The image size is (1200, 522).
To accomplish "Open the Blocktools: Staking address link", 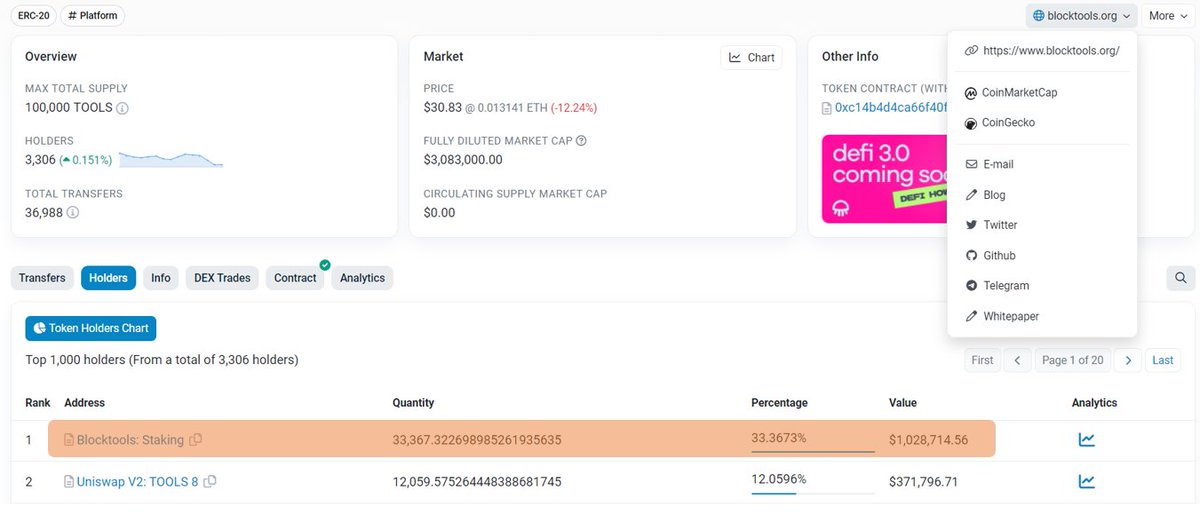I will 131,440.
